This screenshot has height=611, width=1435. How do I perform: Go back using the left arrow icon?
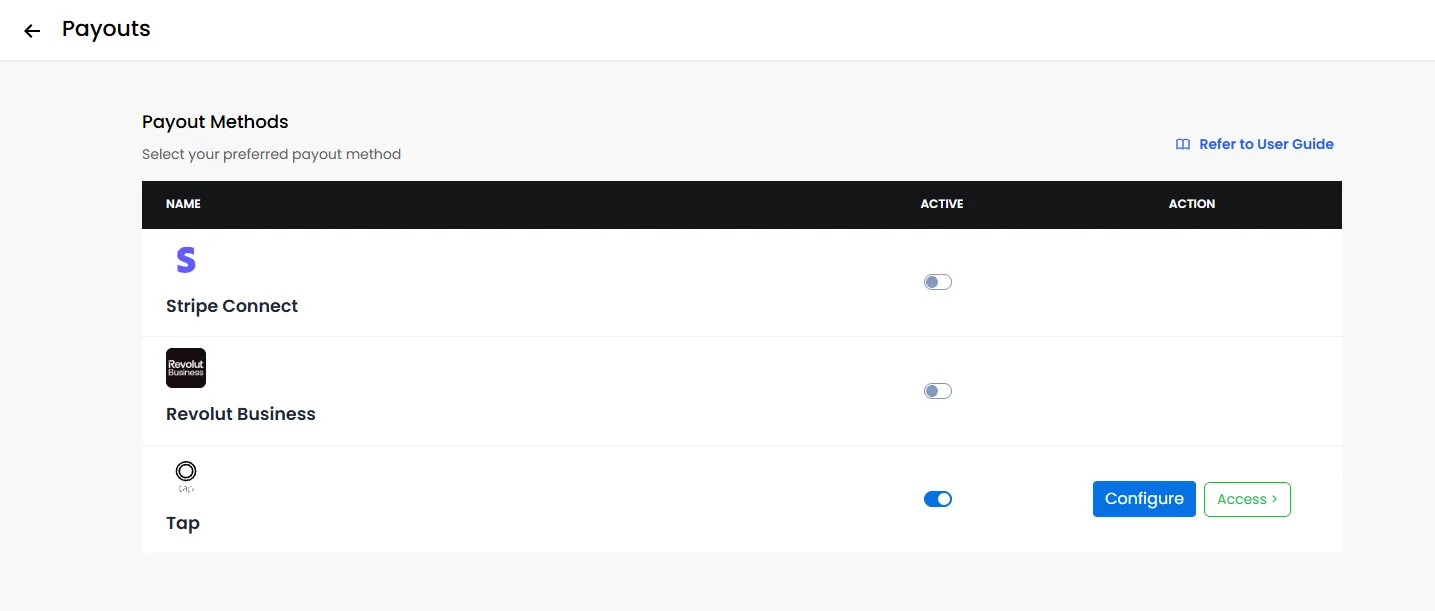tap(32, 31)
